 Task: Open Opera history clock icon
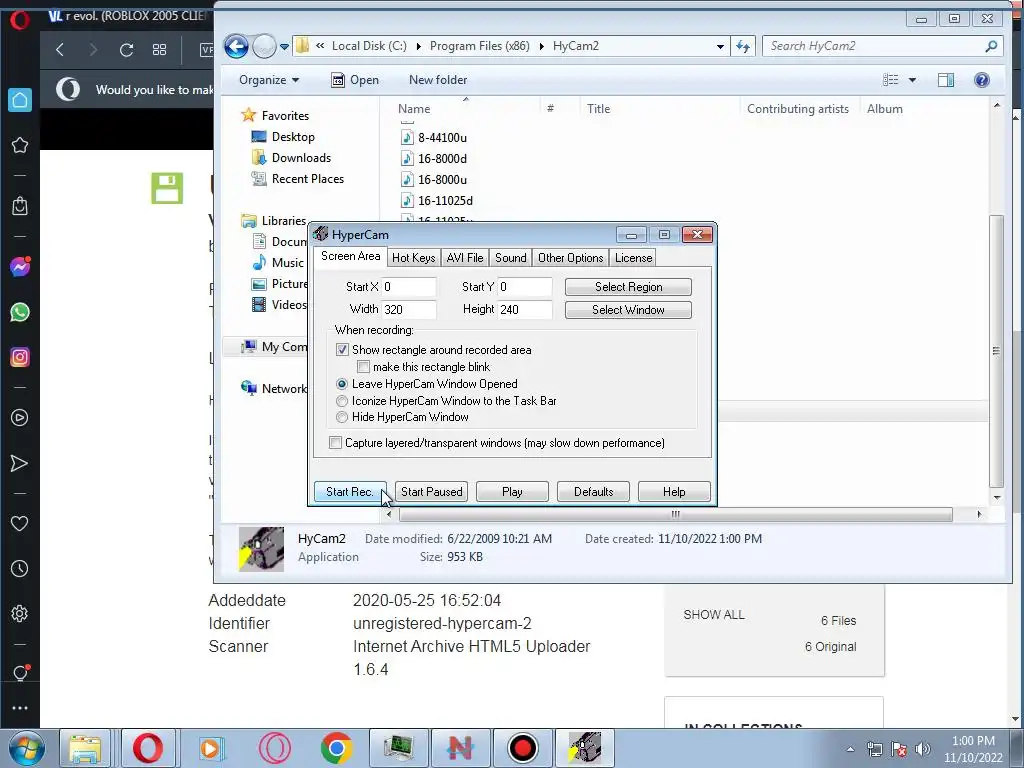click(20, 569)
